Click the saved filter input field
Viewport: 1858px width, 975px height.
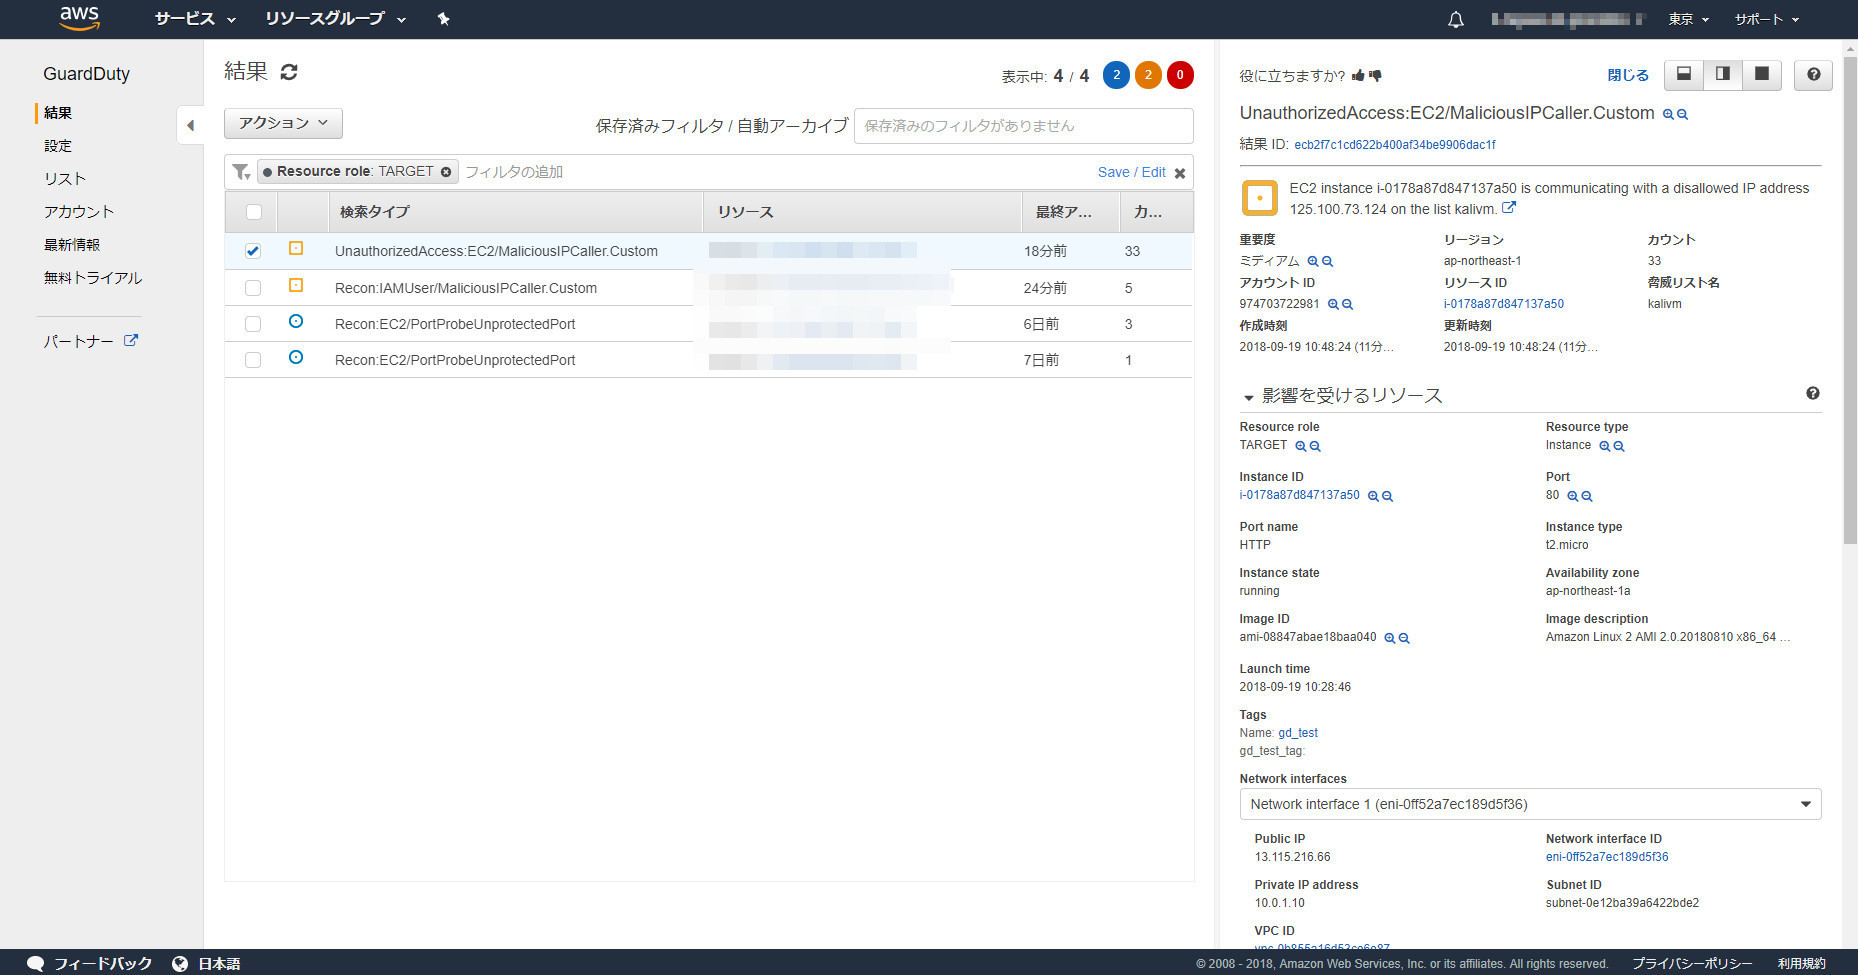tap(1023, 126)
